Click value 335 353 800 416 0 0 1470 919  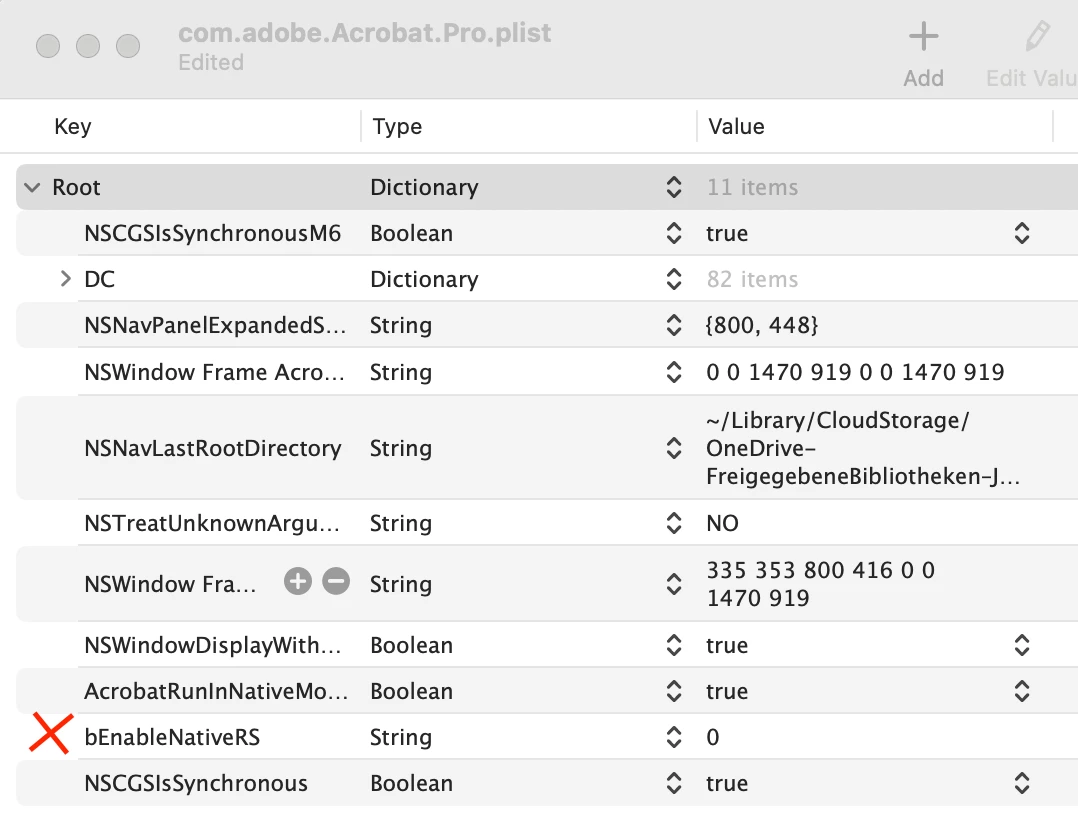click(x=821, y=584)
